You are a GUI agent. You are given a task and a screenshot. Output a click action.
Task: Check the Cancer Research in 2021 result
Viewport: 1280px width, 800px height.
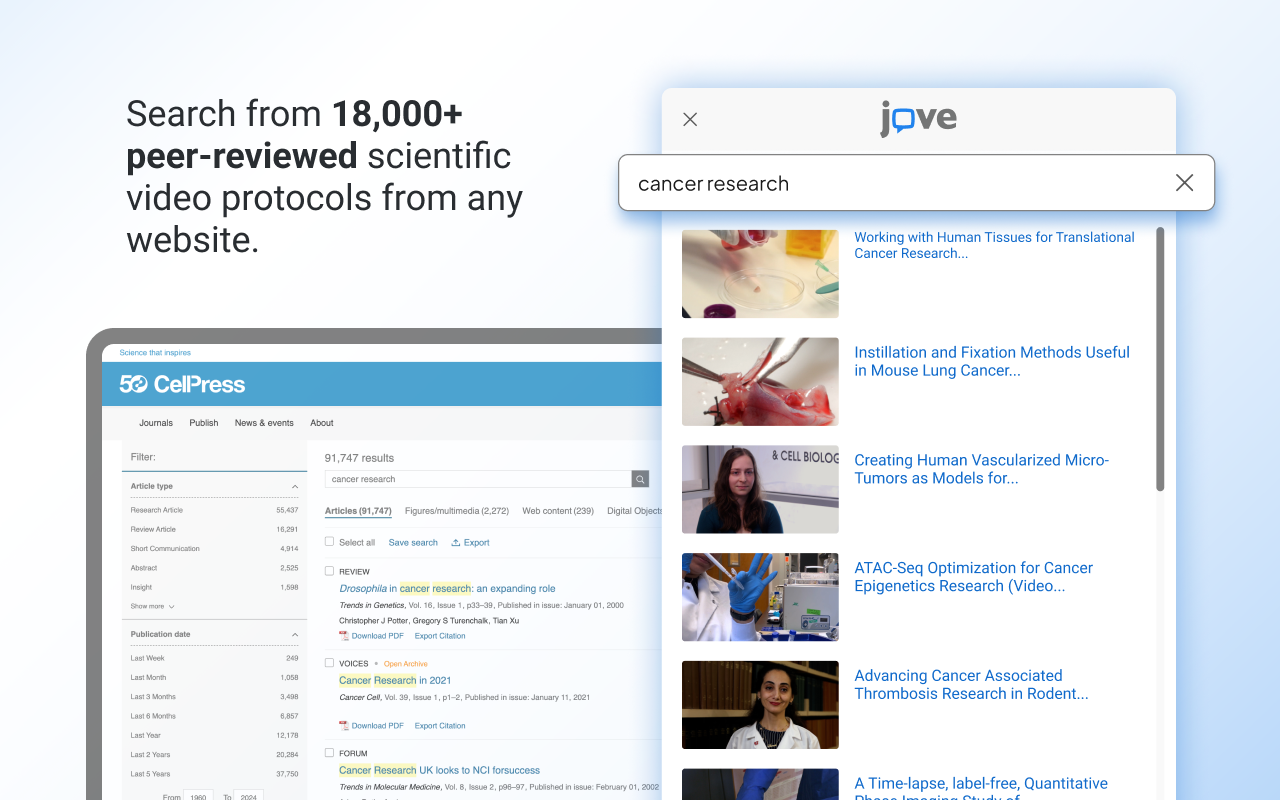(x=329, y=663)
